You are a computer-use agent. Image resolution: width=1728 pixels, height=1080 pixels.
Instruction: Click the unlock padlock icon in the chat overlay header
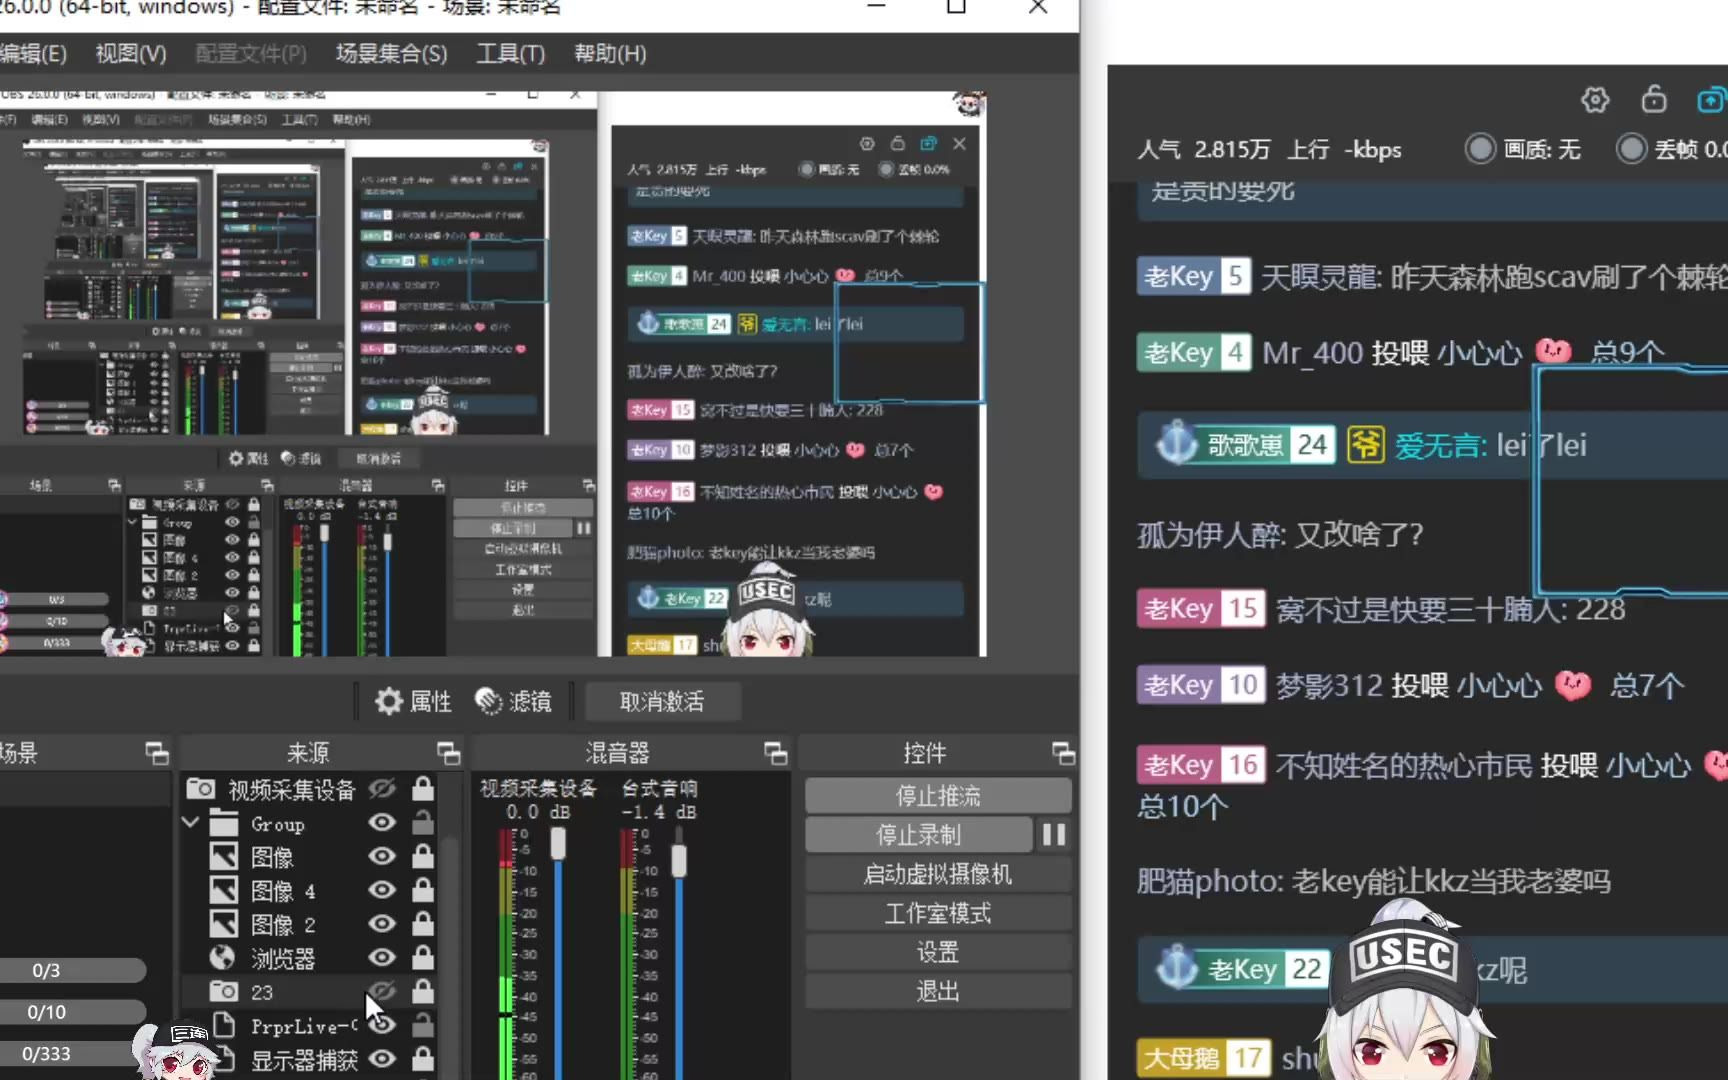pos(1654,100)
